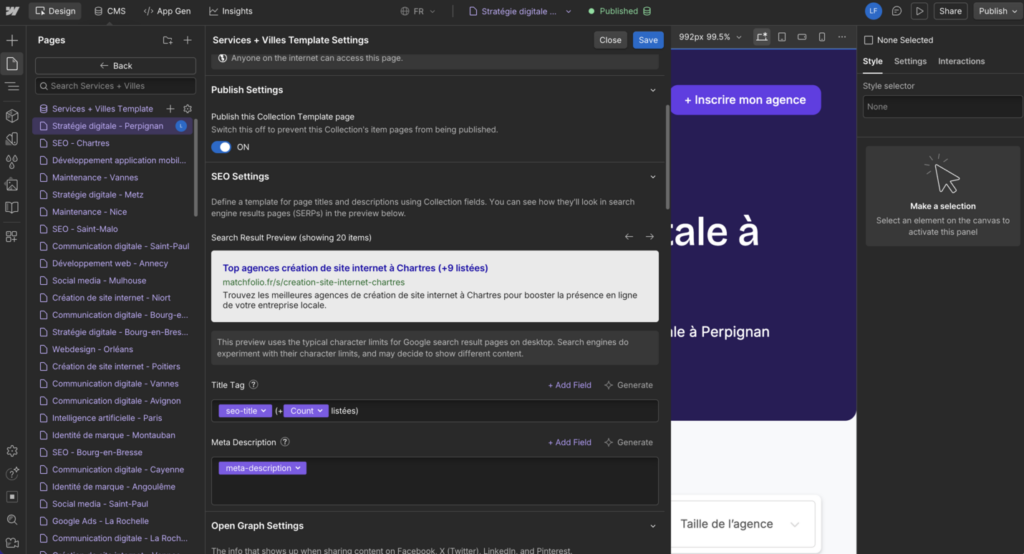Save the template settings
Screen dimensions: 1024x554
(648, 40)
